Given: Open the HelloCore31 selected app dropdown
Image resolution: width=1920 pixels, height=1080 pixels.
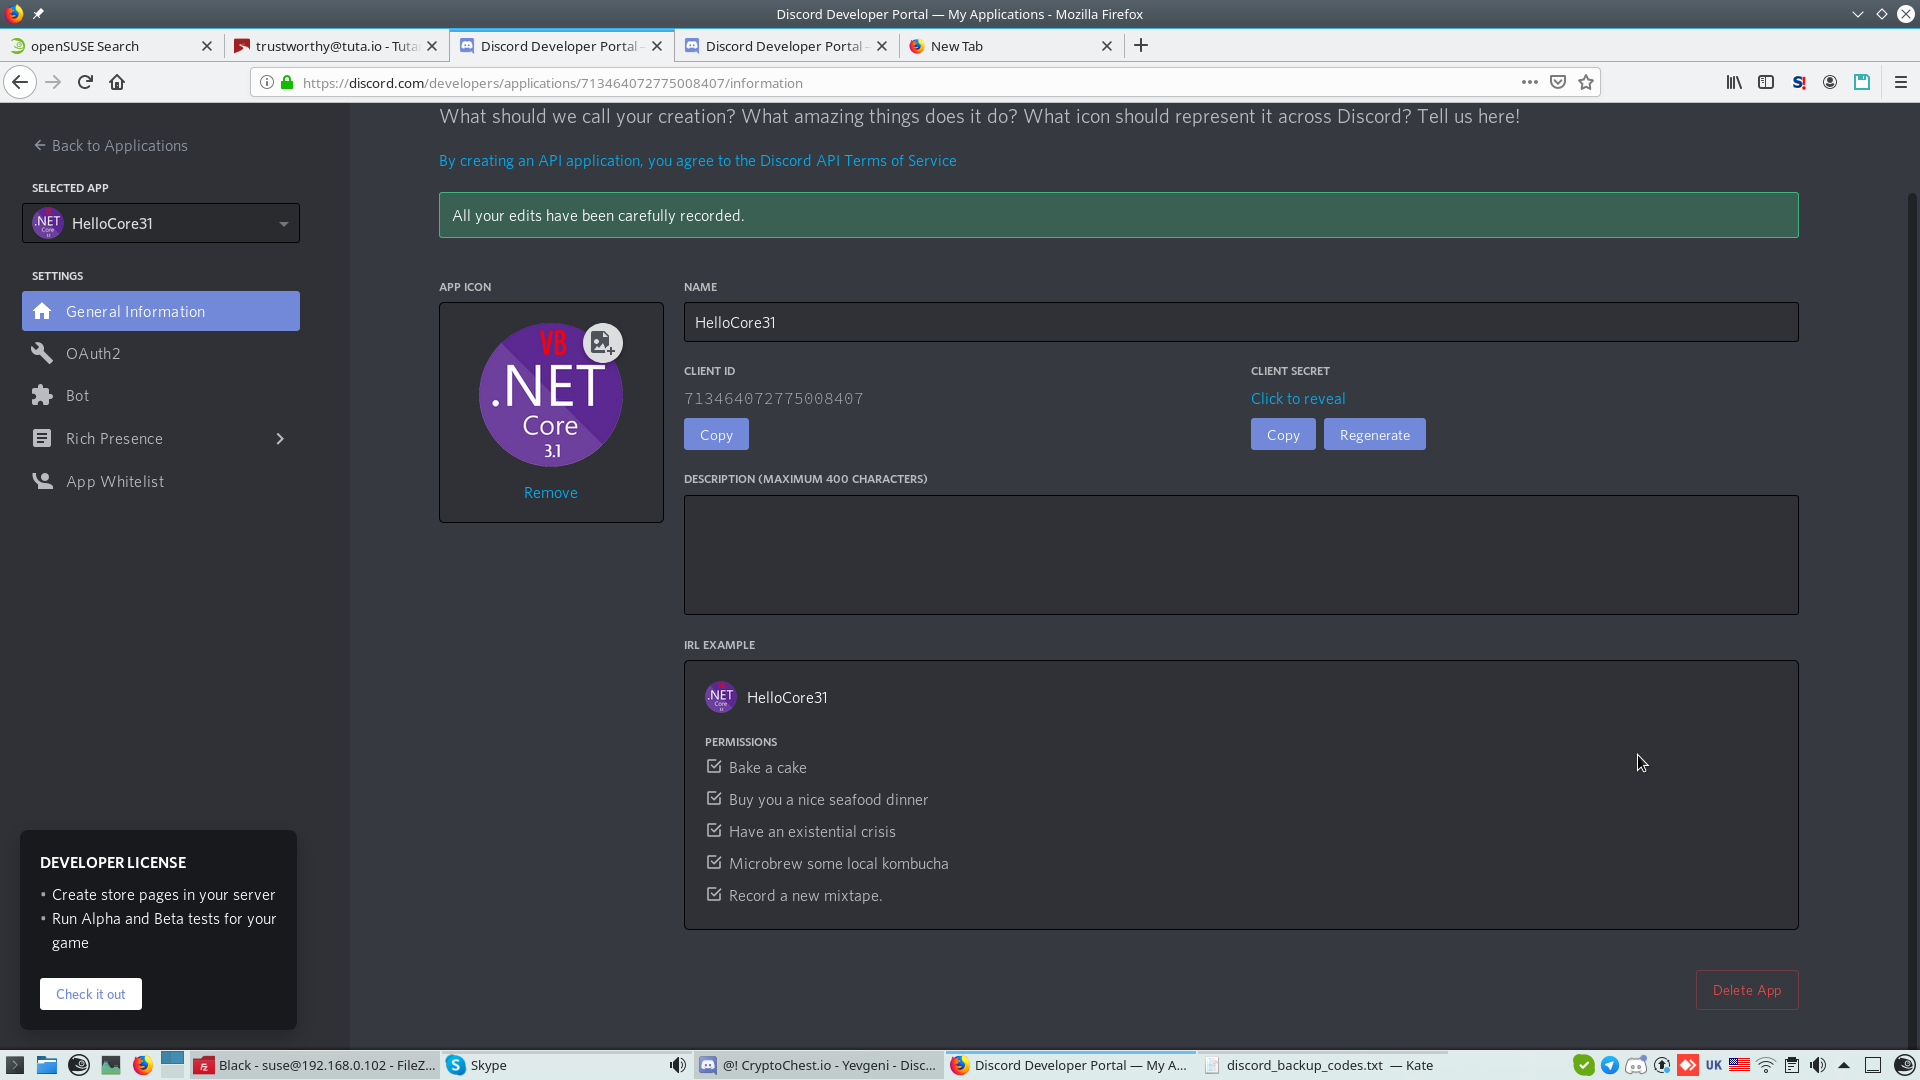Looking at the screenshot, I should [161, 224].
